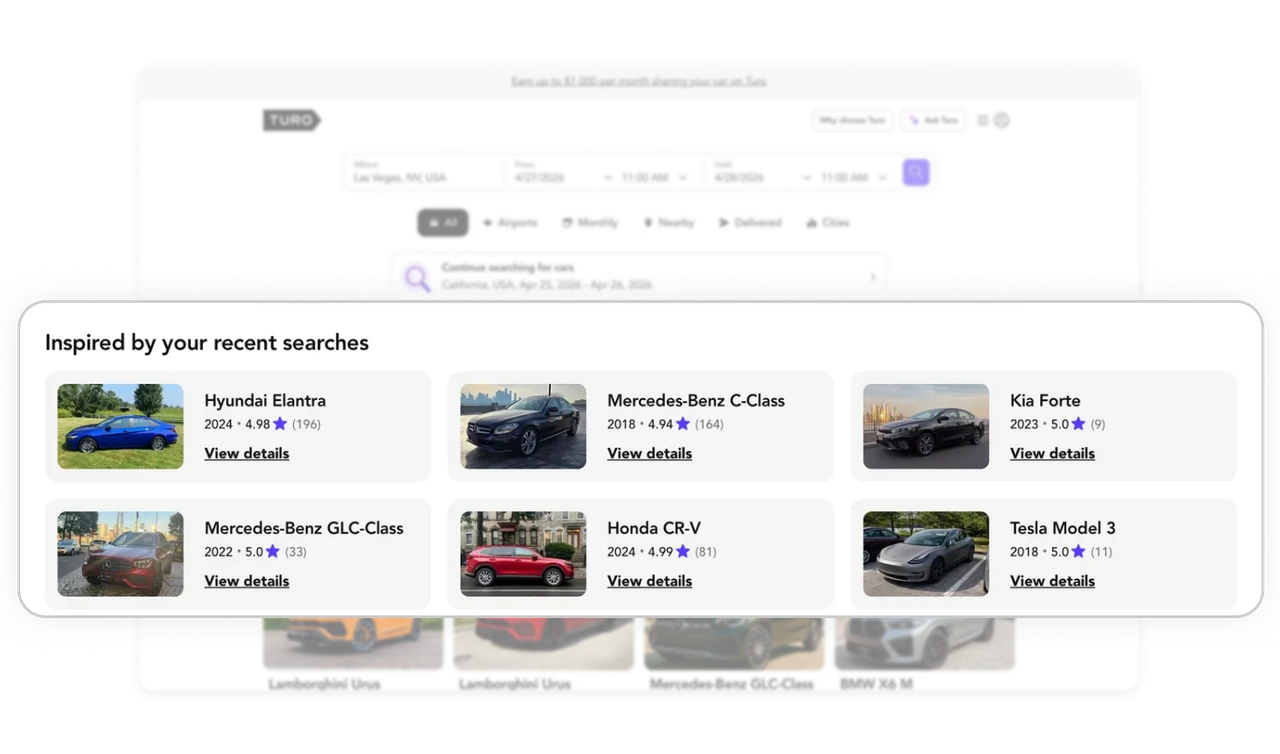Open View details for Mercedes-Benz GLC-Class card
Viewport: 1280px width, 754px height.
point(247,581)
